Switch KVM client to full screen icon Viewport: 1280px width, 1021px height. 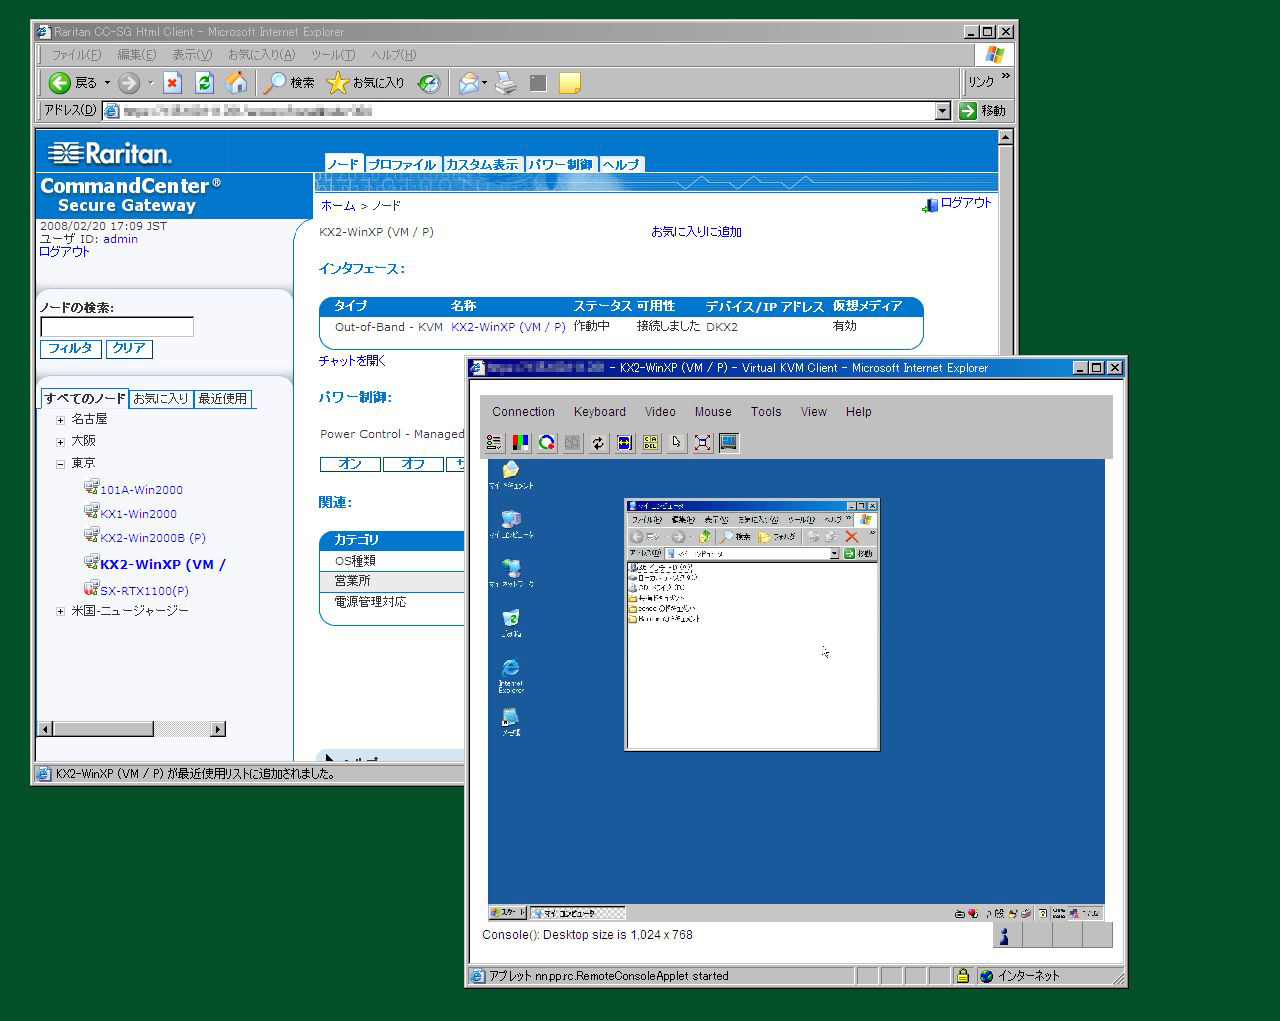pyautogui.click(x=703, y=443)
